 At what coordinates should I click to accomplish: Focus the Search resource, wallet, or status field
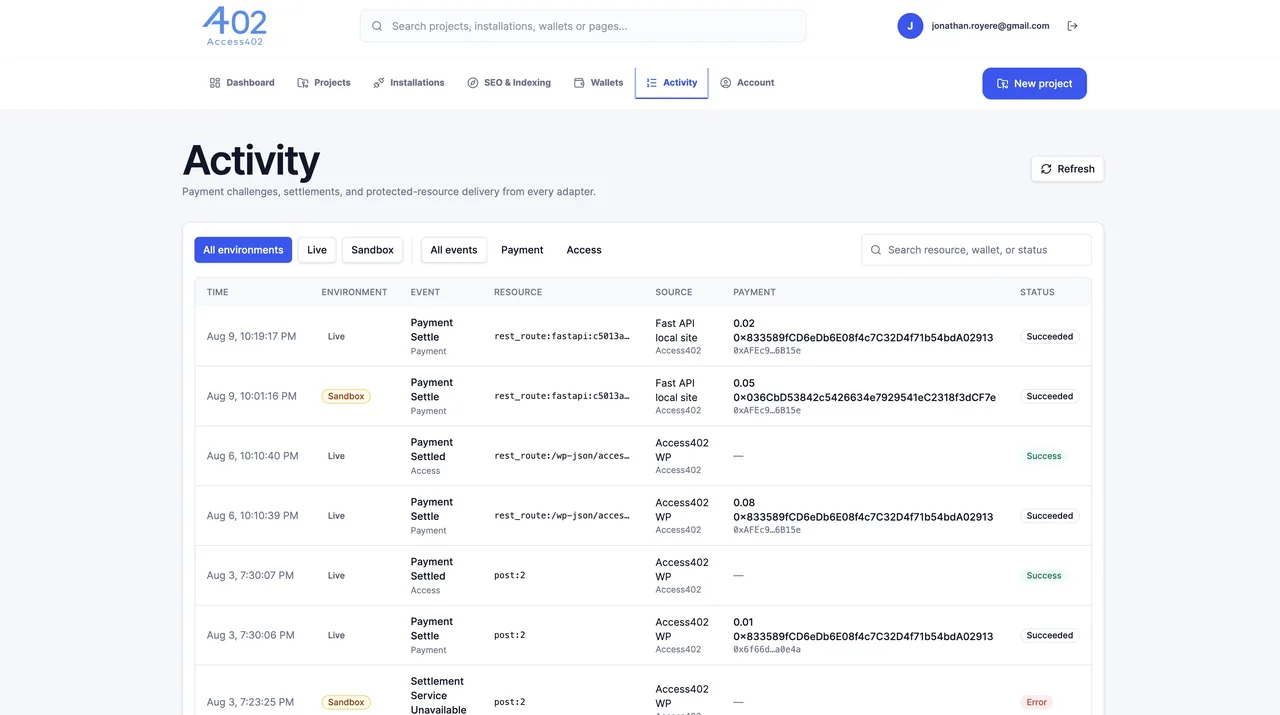click(x=976, y=250)
